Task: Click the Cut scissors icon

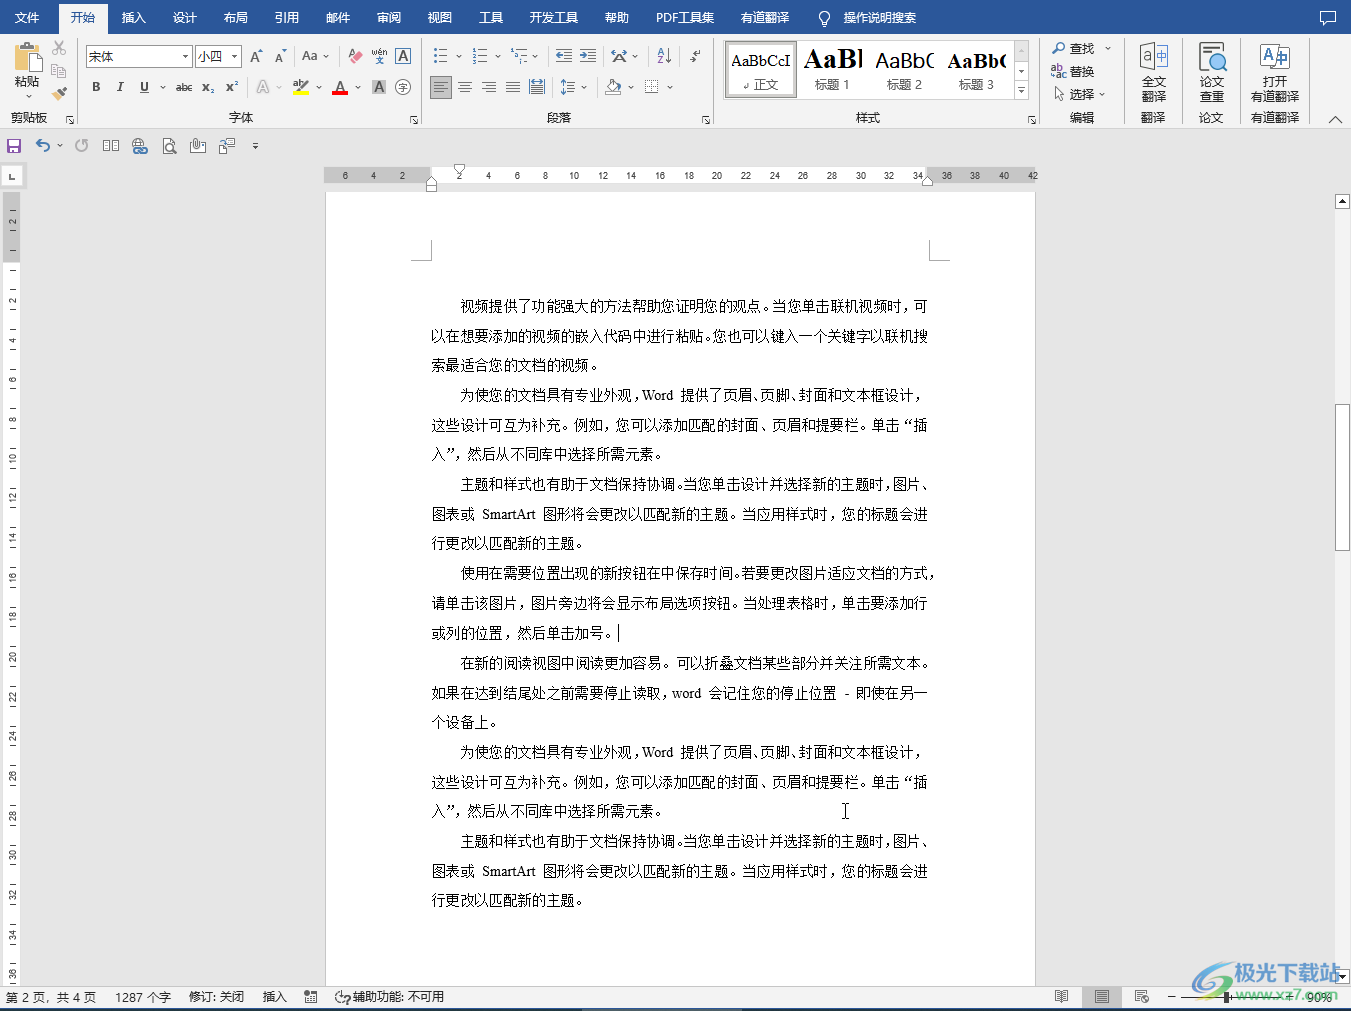Action: click(59, 48)
